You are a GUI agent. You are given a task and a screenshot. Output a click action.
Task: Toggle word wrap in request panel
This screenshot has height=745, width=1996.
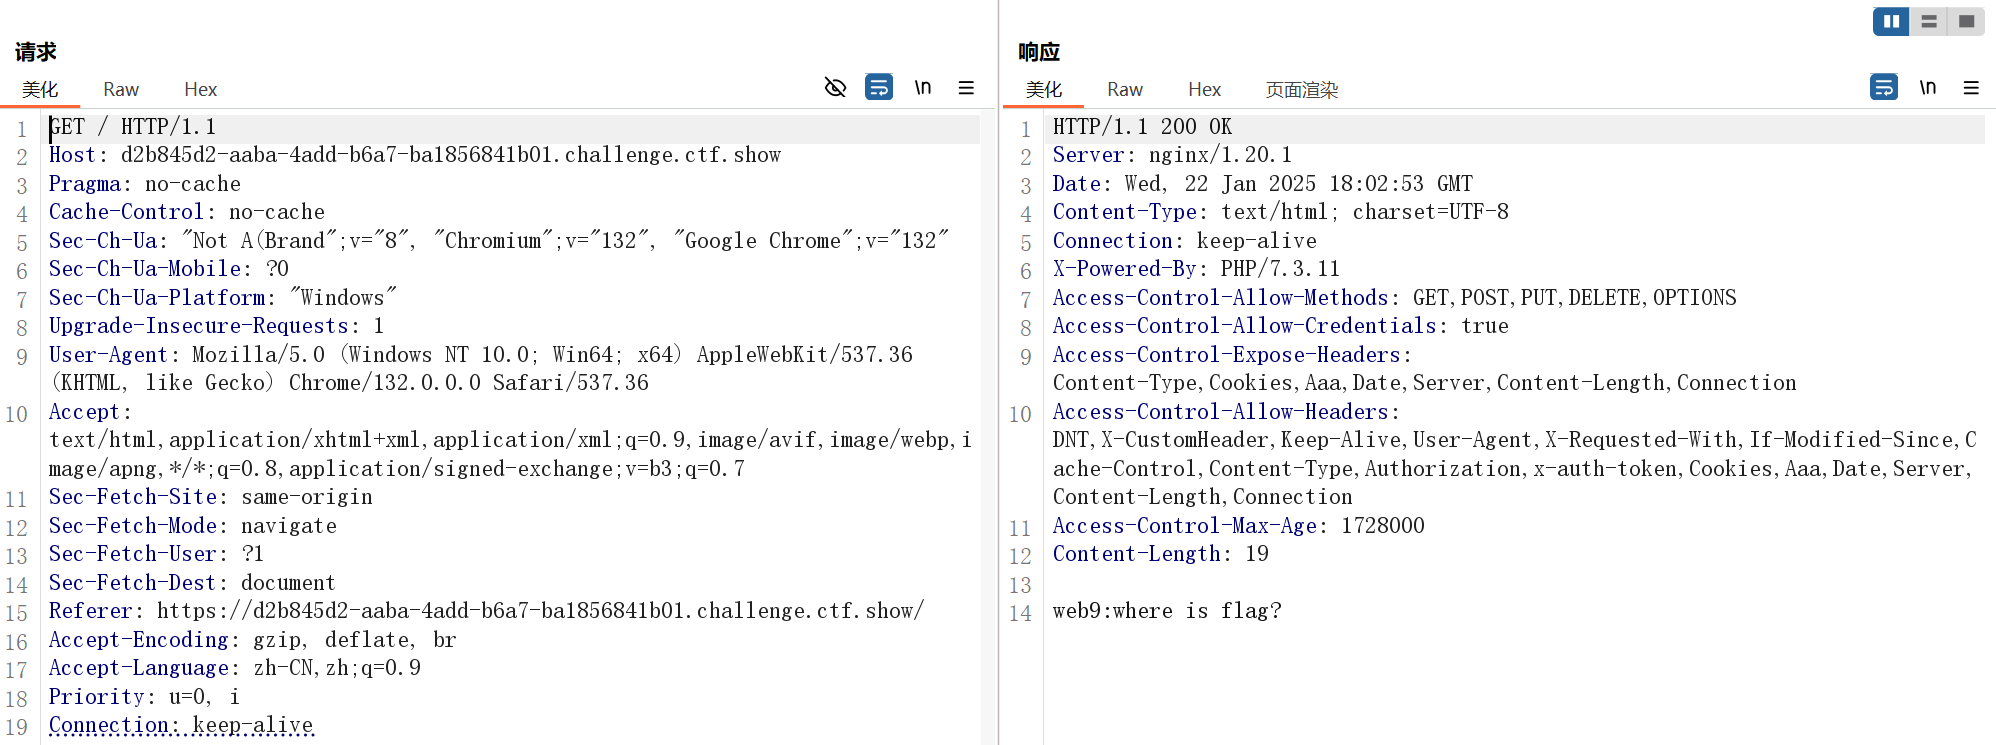(x=879, y=88)
